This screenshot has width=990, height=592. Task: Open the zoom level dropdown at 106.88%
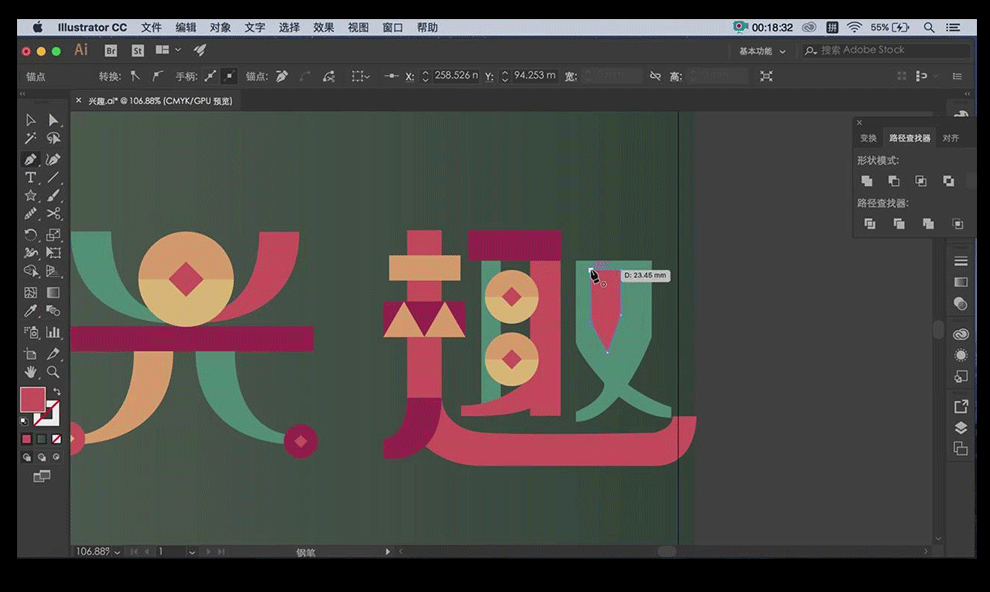(117, 552)
